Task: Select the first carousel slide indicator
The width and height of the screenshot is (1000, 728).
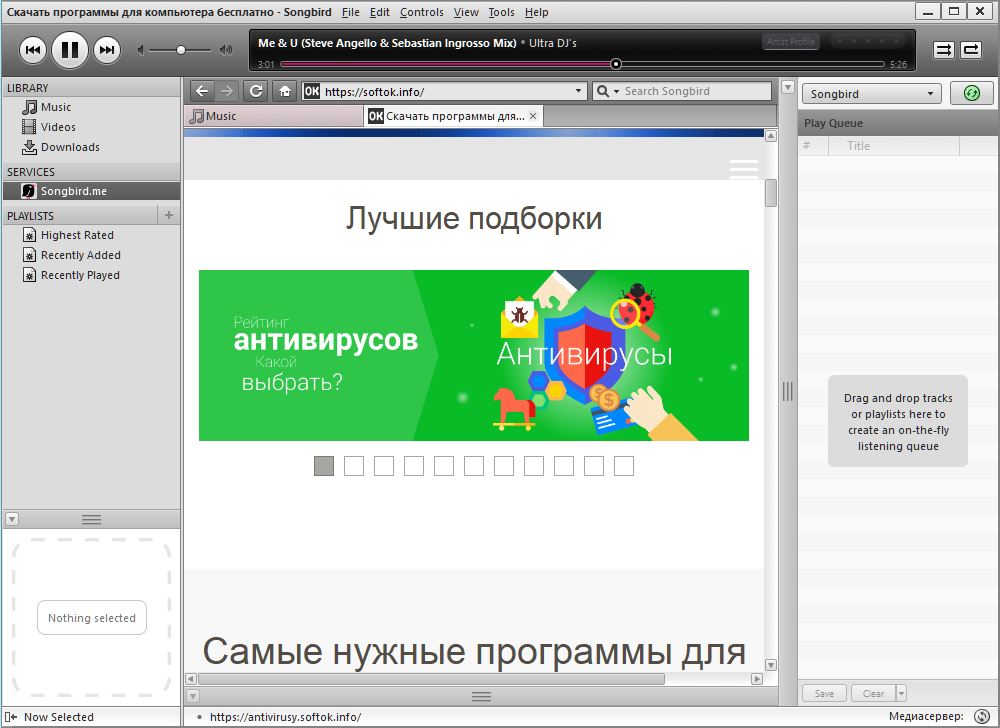Action: pos(324,466)
